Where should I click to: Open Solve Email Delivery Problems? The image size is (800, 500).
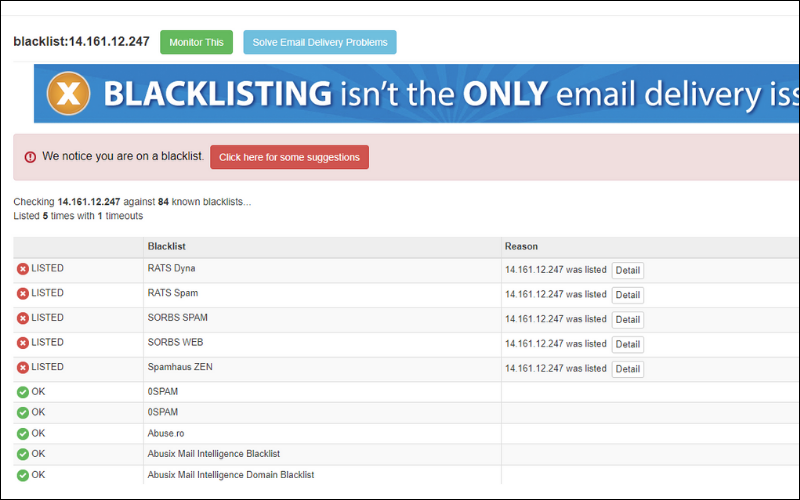tap(320, 42)
